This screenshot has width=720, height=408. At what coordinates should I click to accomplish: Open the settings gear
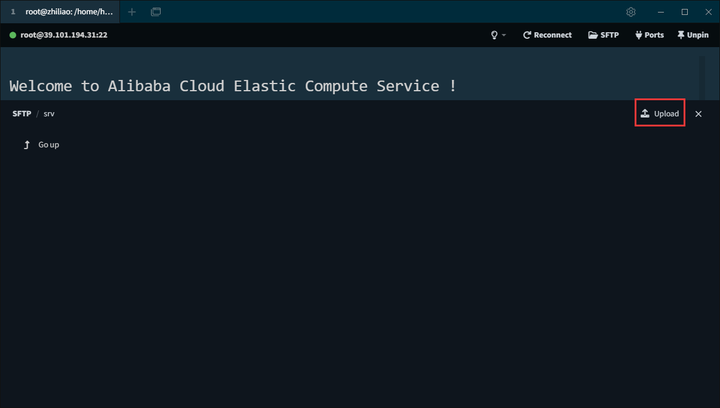click(x=631, y=12)
